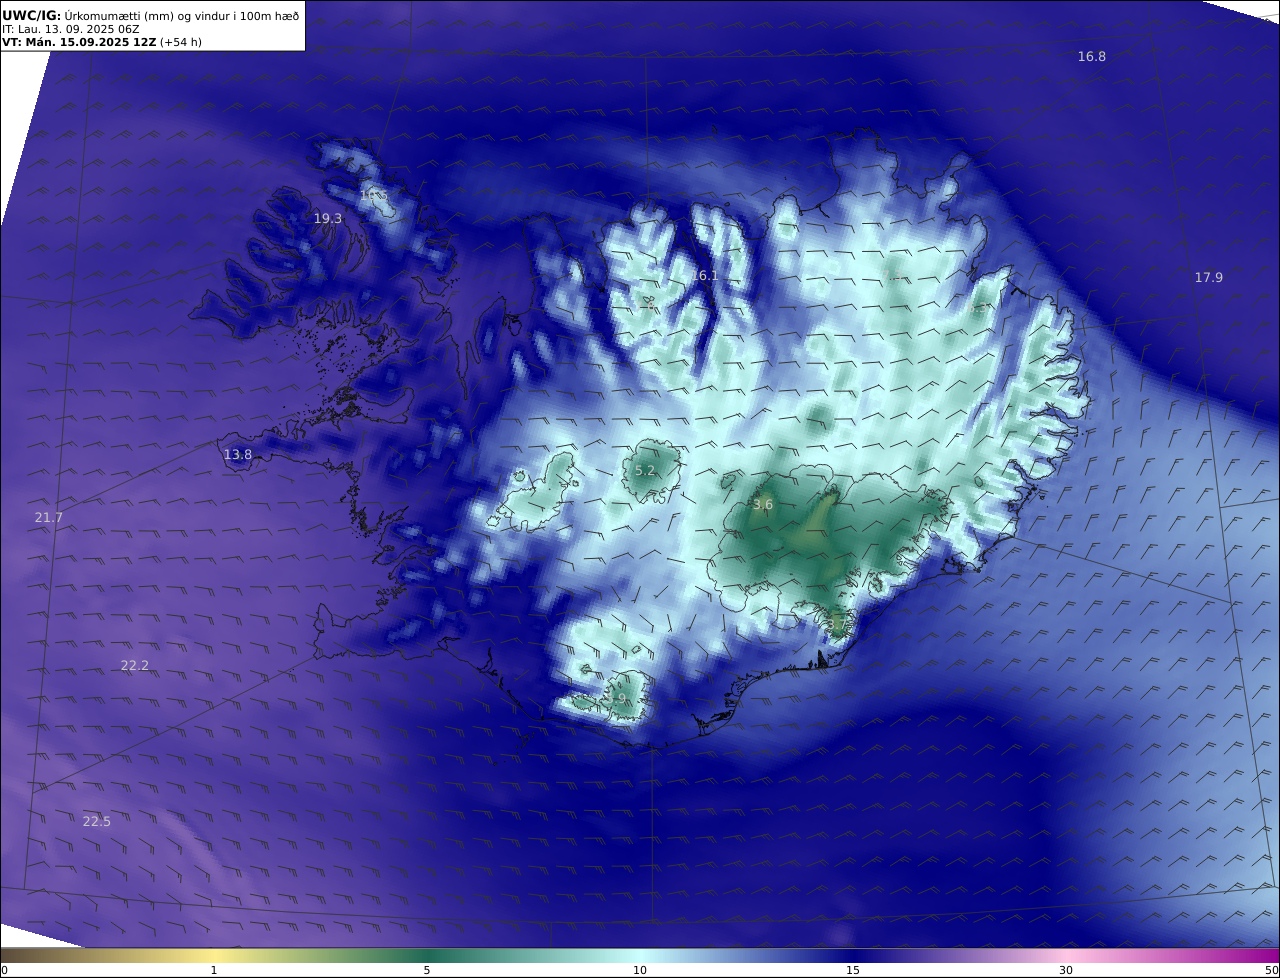Click the 16.8 value label at the top right

point(1091,57)
